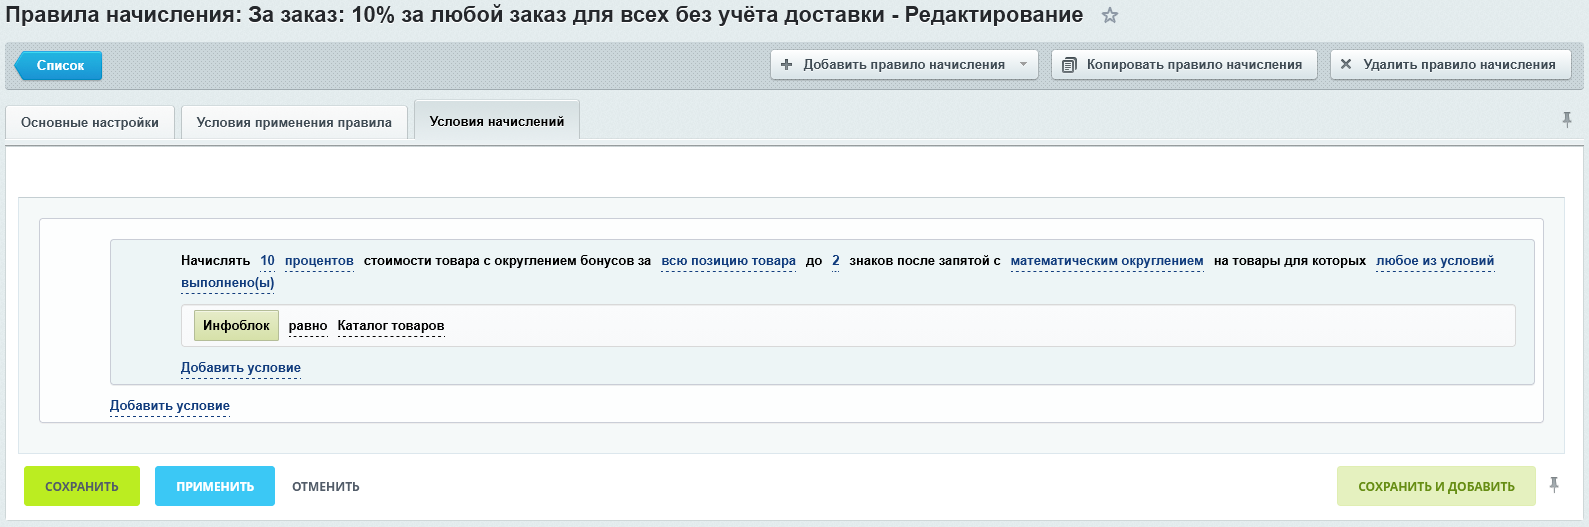Change любое из условий logic selector
The image size is (1589, 527).
(x=1434, y=261)
